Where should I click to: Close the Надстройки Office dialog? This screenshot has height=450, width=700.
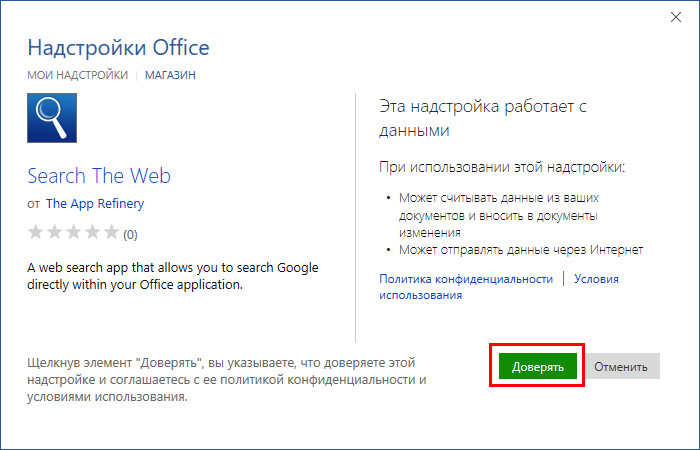click(x=676, y=17)
